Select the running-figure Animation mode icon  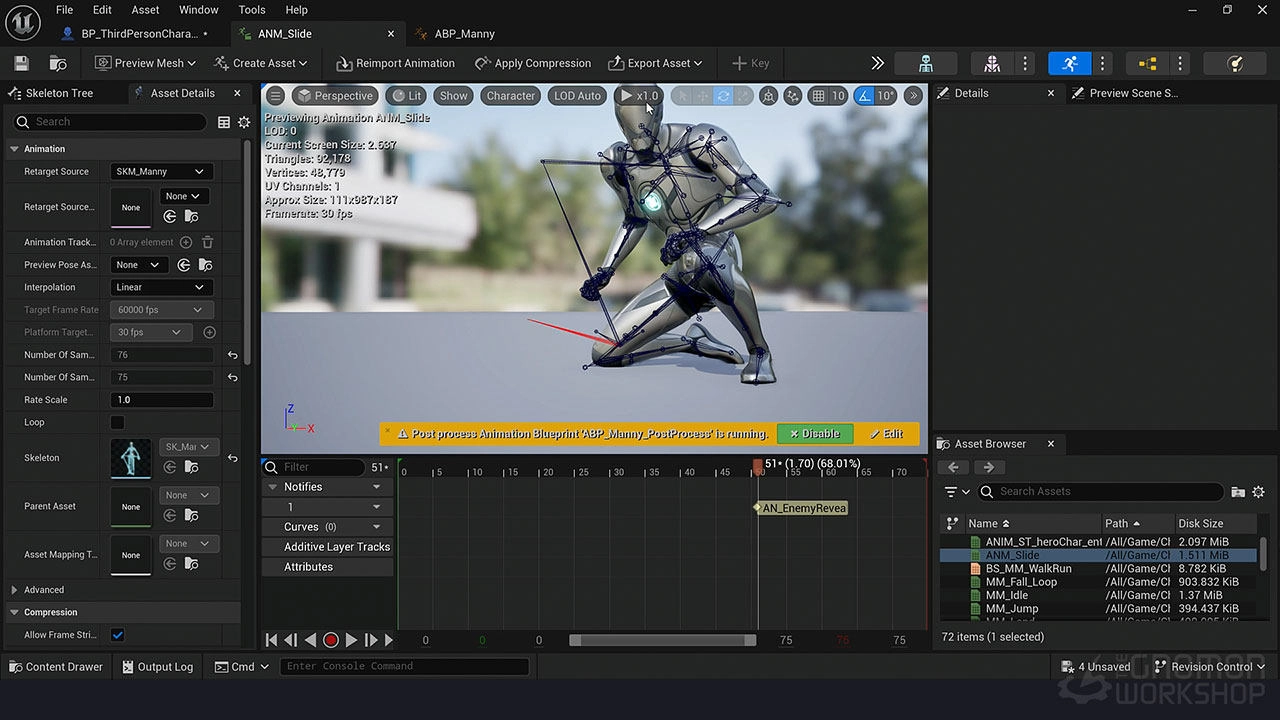(1069, 63)
